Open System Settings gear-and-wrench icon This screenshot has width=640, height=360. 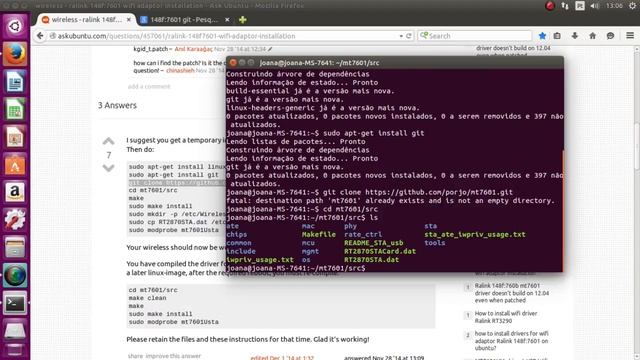(x=15, y=220)
